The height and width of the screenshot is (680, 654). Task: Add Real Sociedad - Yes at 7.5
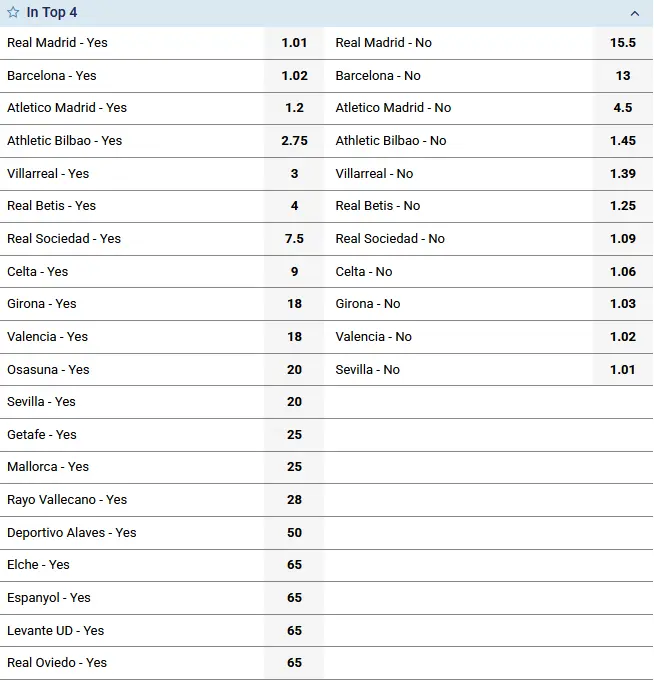(294, 239)
